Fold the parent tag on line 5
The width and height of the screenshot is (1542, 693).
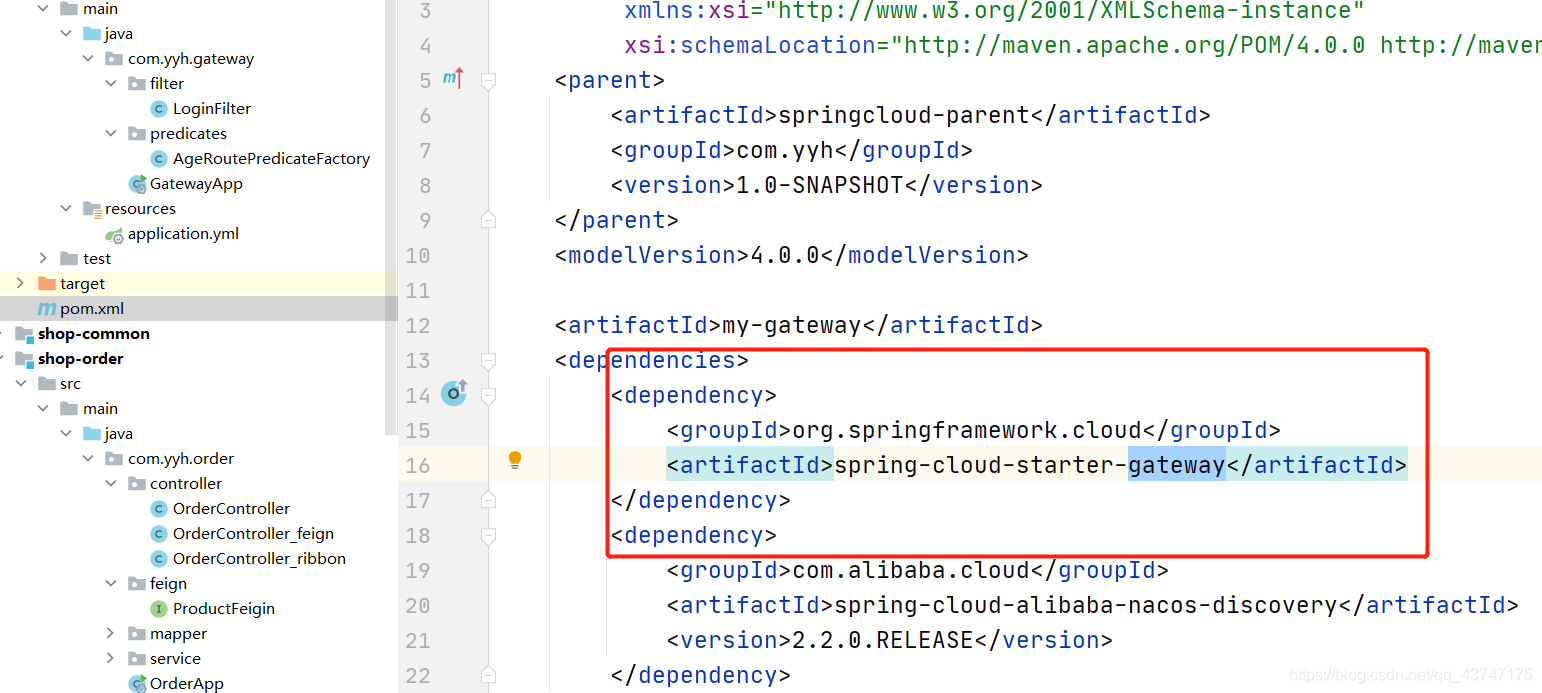click(488, 82)
